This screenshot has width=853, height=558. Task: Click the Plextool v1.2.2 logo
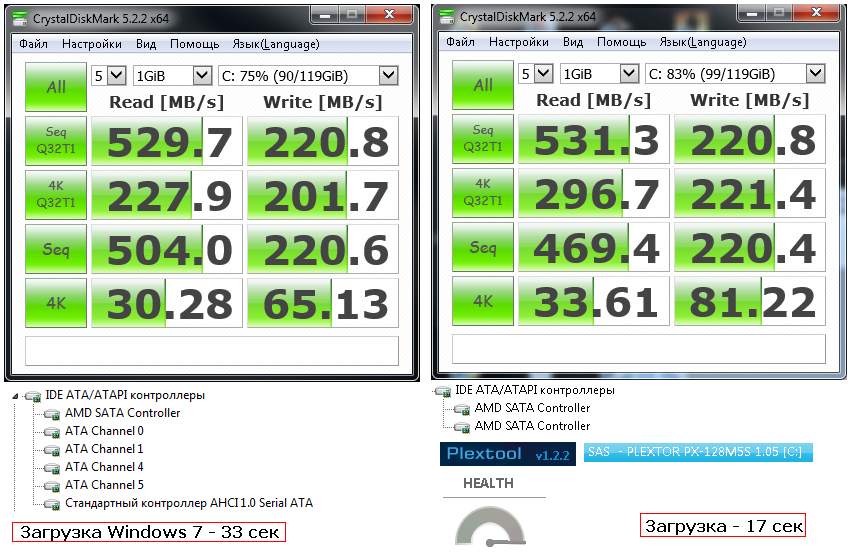(508, 454)
